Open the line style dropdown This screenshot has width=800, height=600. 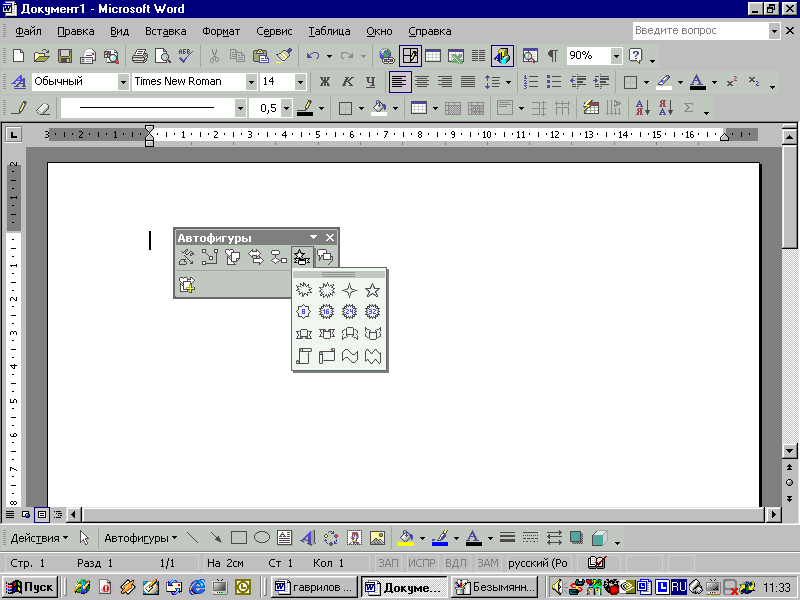pyautogui.click(x=240, y=108)
